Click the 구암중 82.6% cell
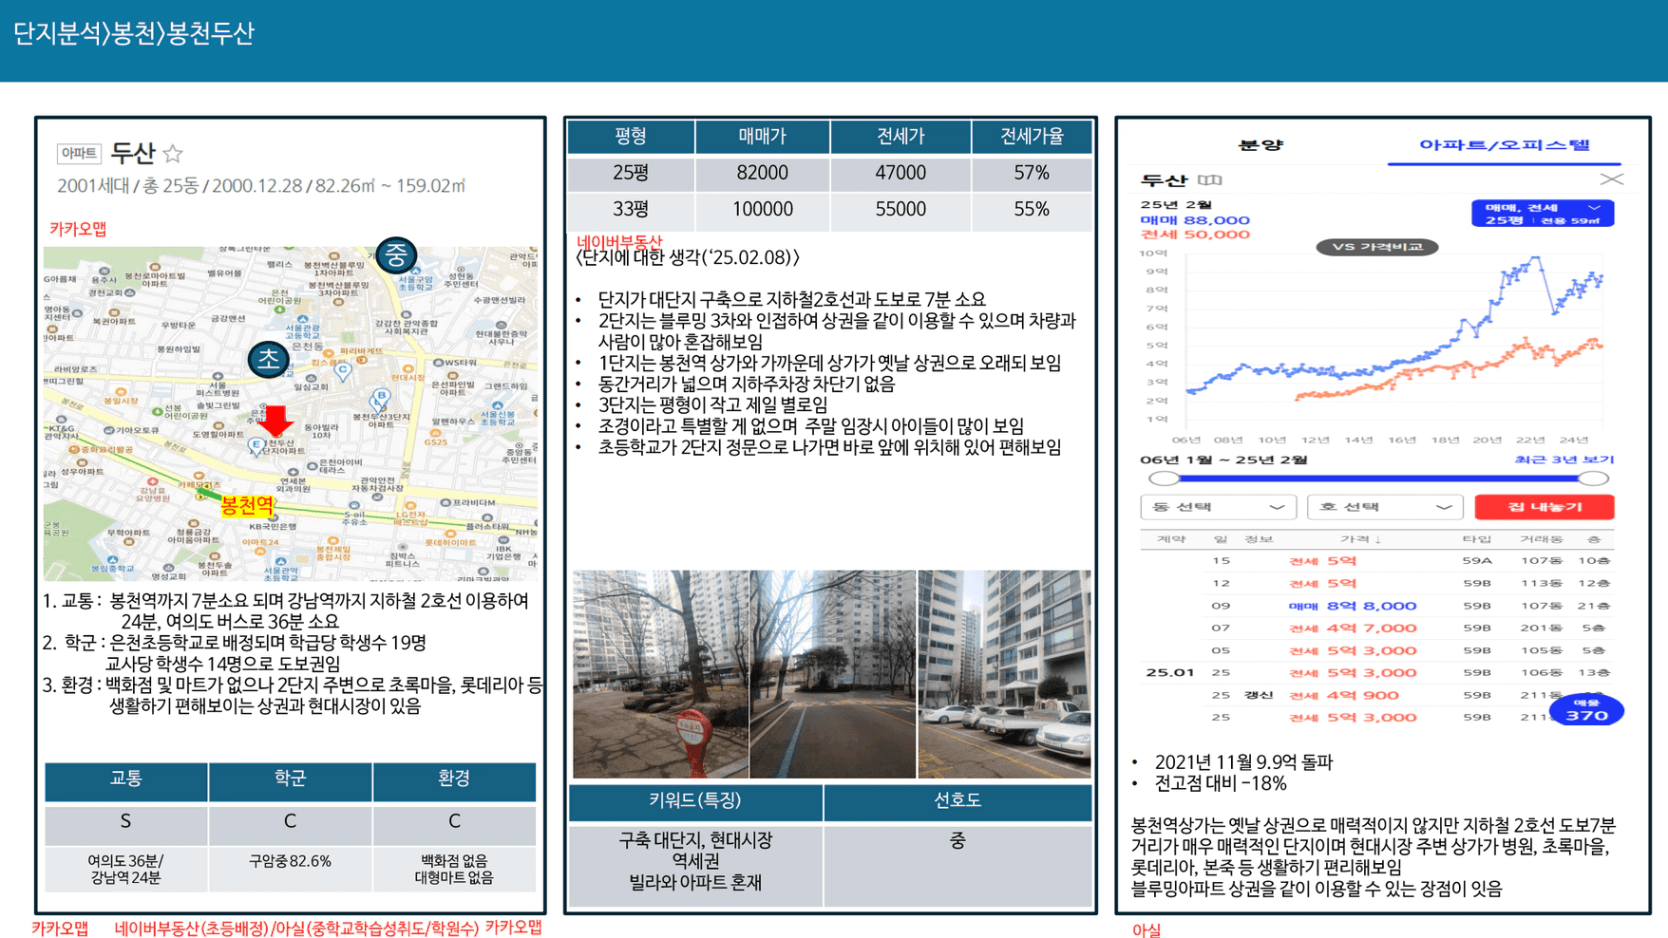1668x938 pixels. click(290, 868)
